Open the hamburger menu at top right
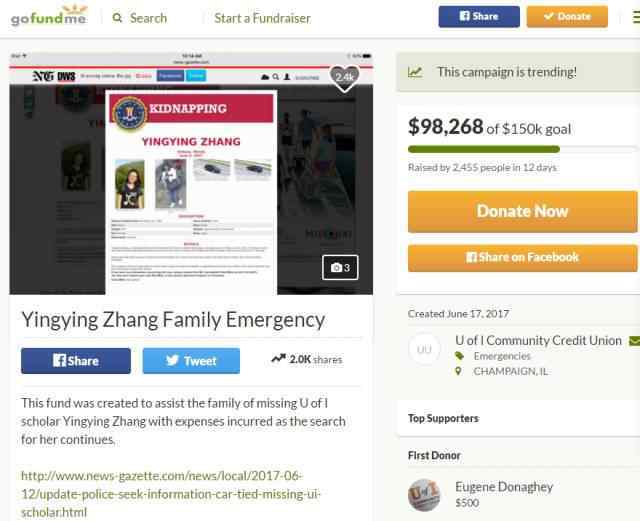Viewport: 640px width, 521px height. (636, 17)
